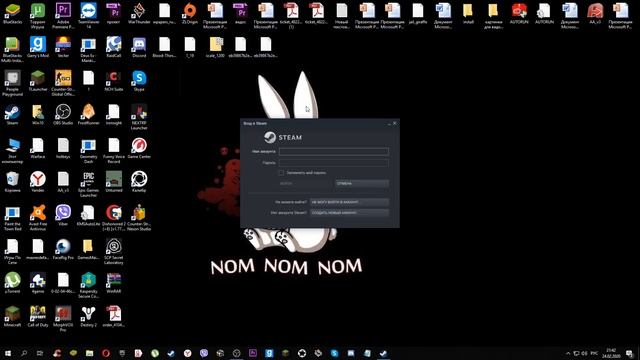Open the WinRAR desktop shortcut
The image size is (640, 360).
click(x=114, y=283)
